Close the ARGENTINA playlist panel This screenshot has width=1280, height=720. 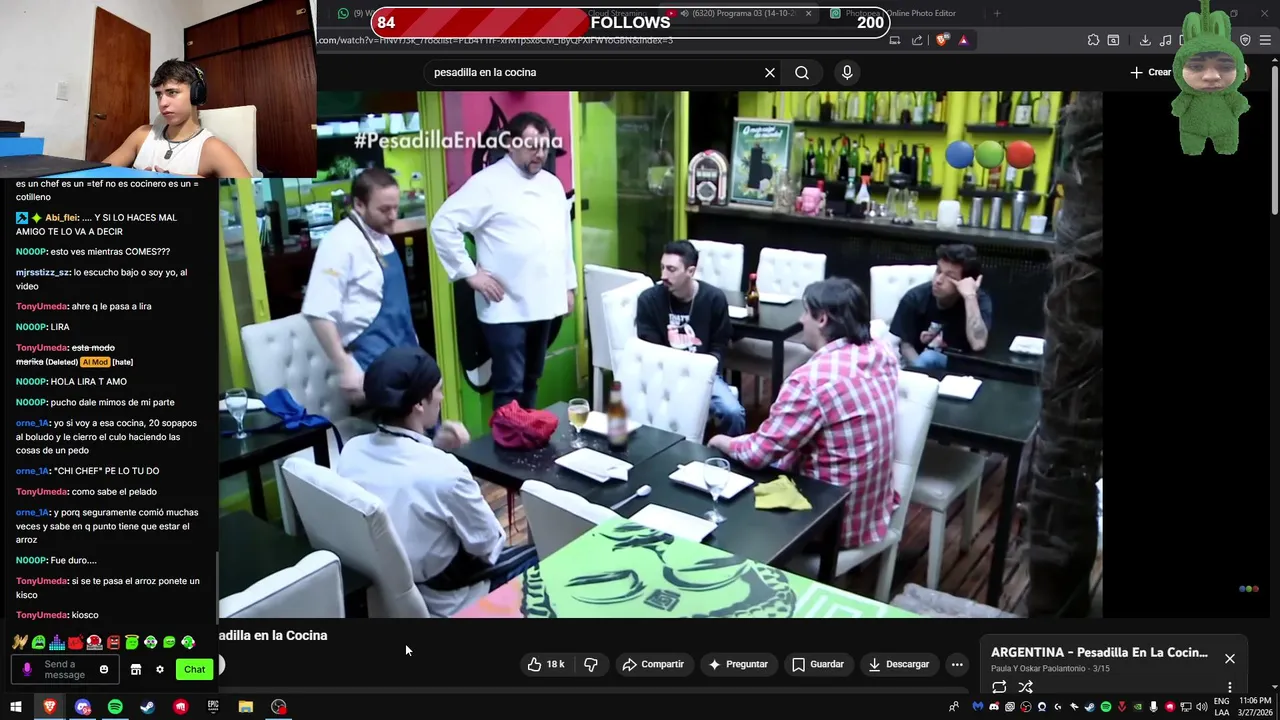click(1230, 658)
